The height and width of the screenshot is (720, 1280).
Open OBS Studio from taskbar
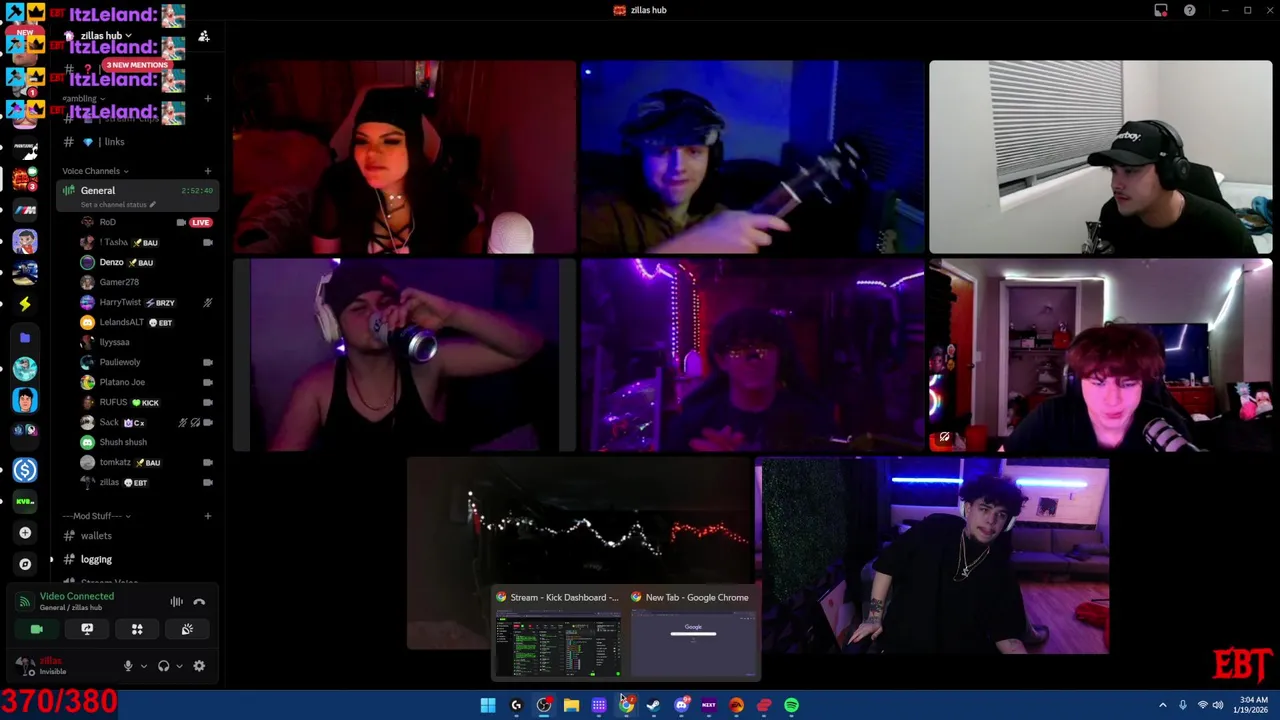pos(544,705)
